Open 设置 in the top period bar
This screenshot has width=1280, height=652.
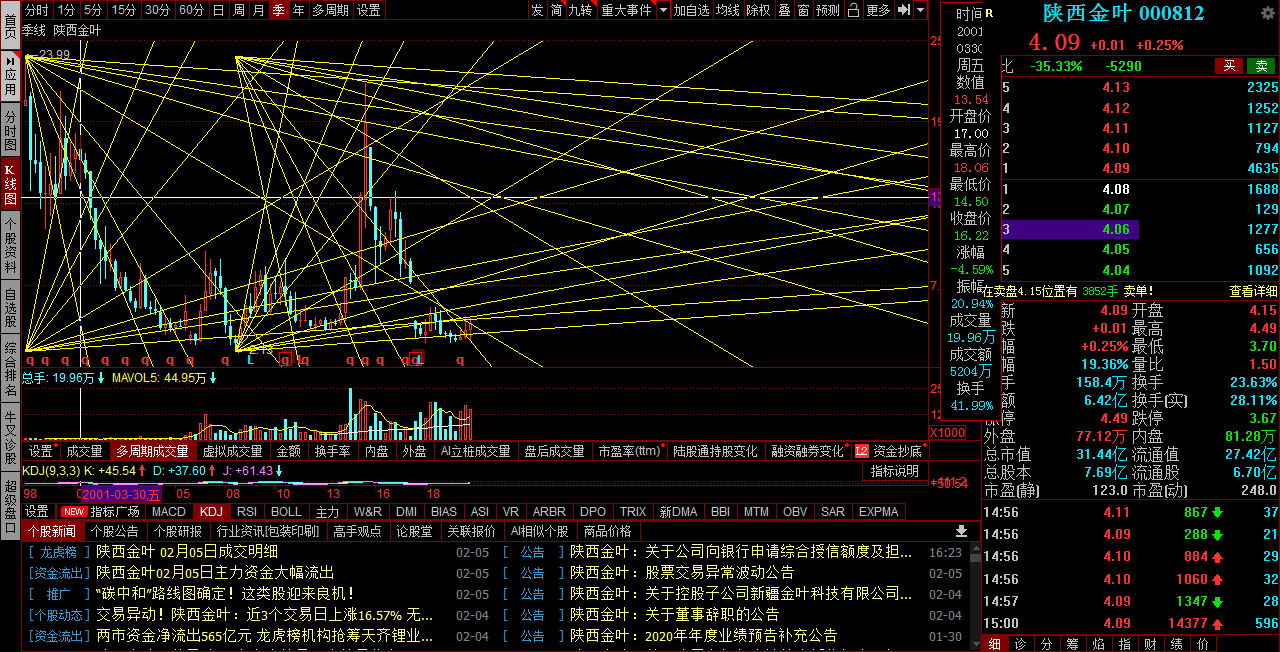368,10
